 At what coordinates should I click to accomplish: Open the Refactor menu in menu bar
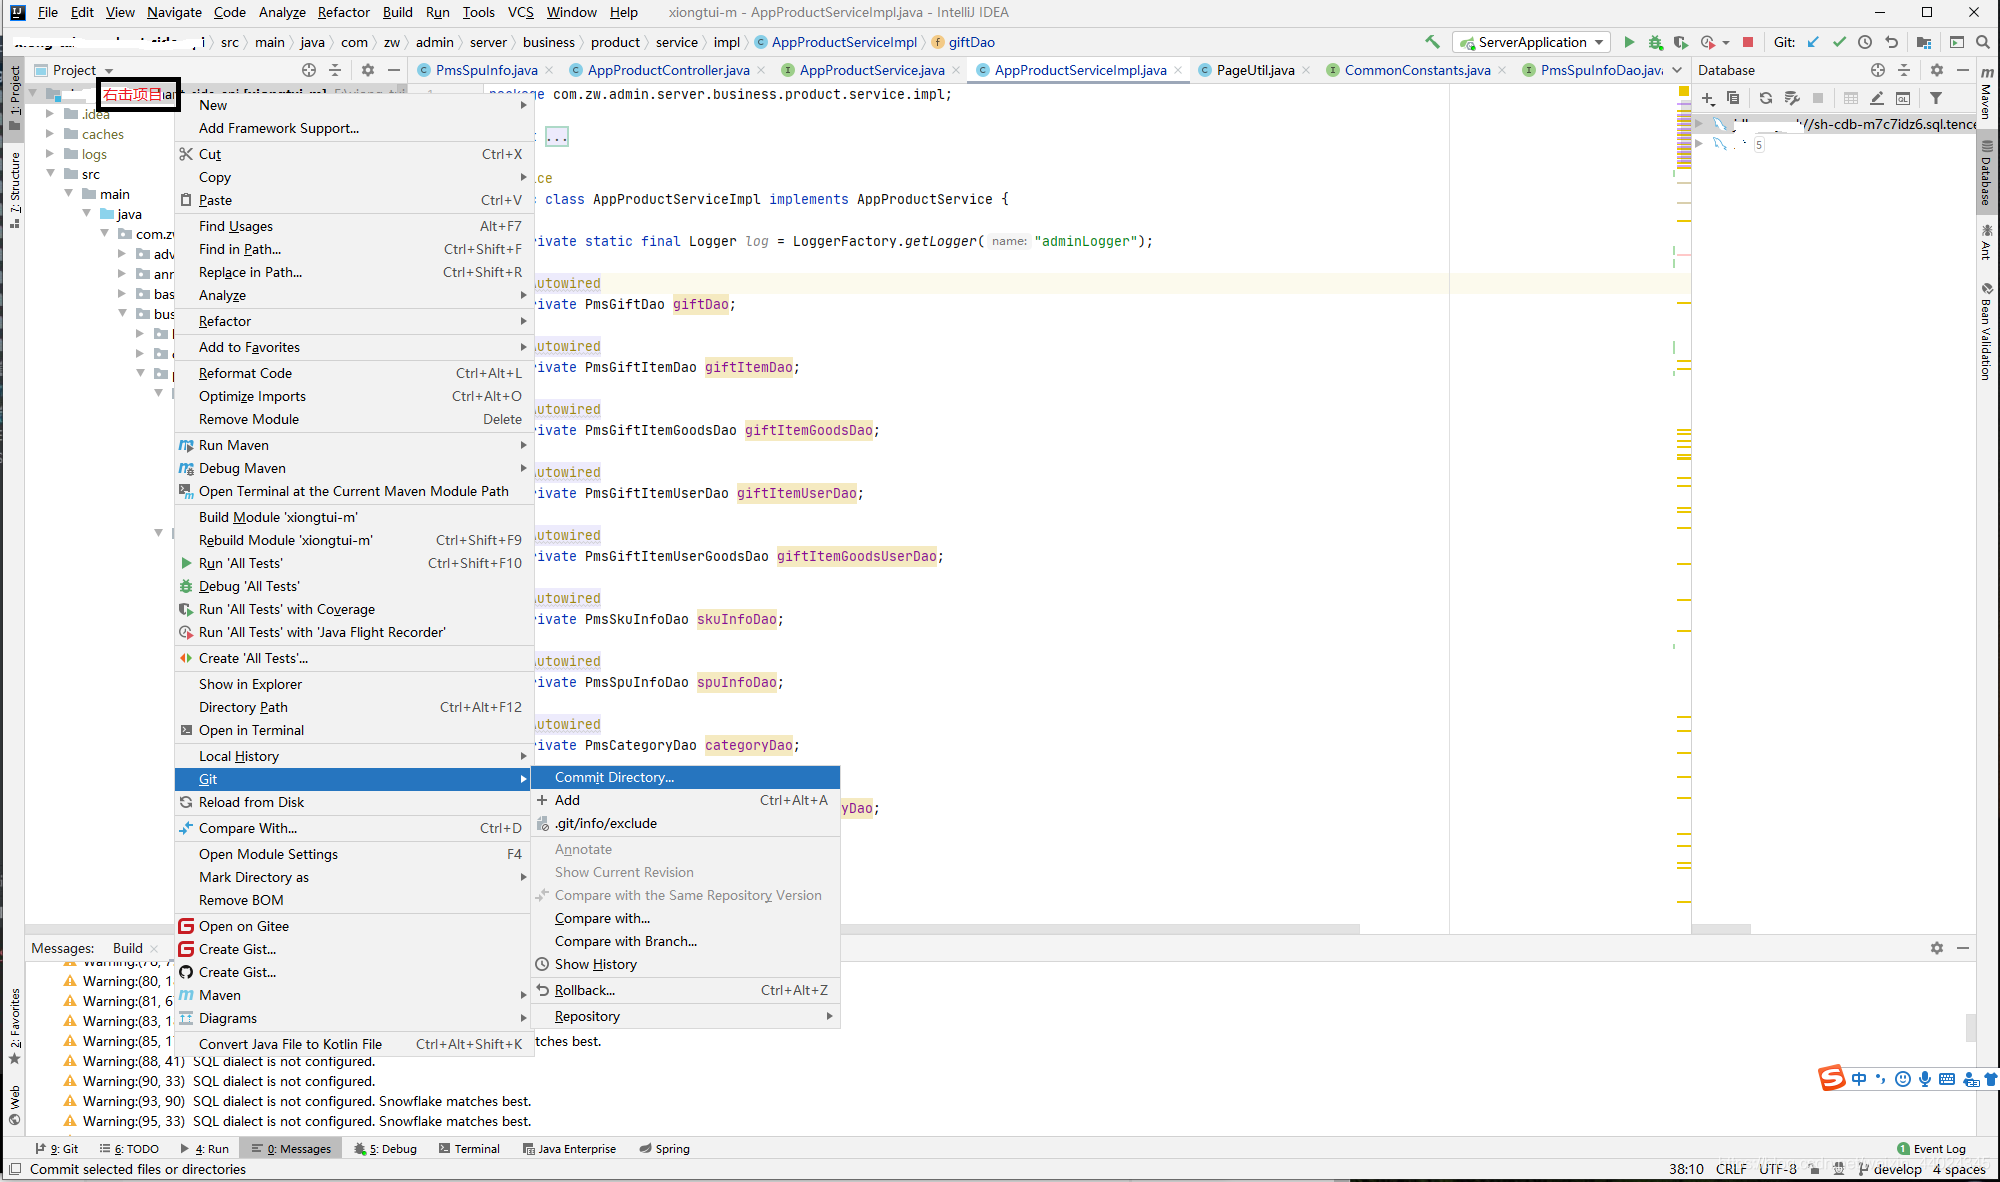(x=344, y=12)
